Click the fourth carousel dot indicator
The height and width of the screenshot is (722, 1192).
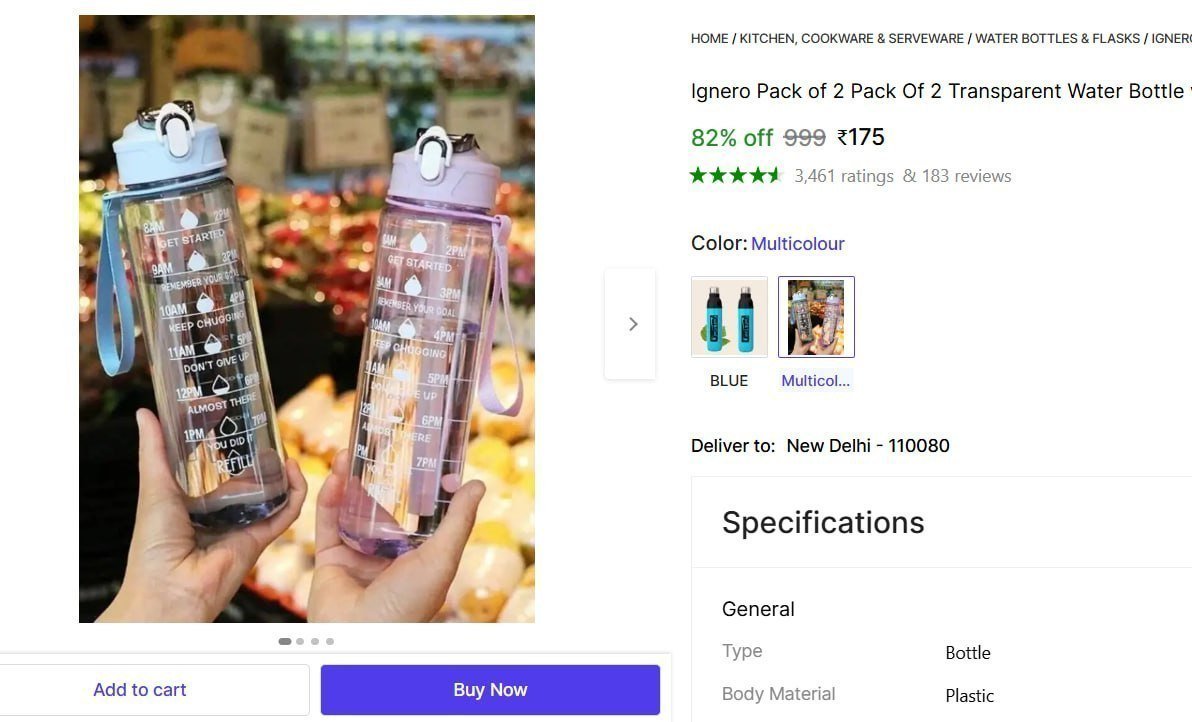tap(330, 641)
